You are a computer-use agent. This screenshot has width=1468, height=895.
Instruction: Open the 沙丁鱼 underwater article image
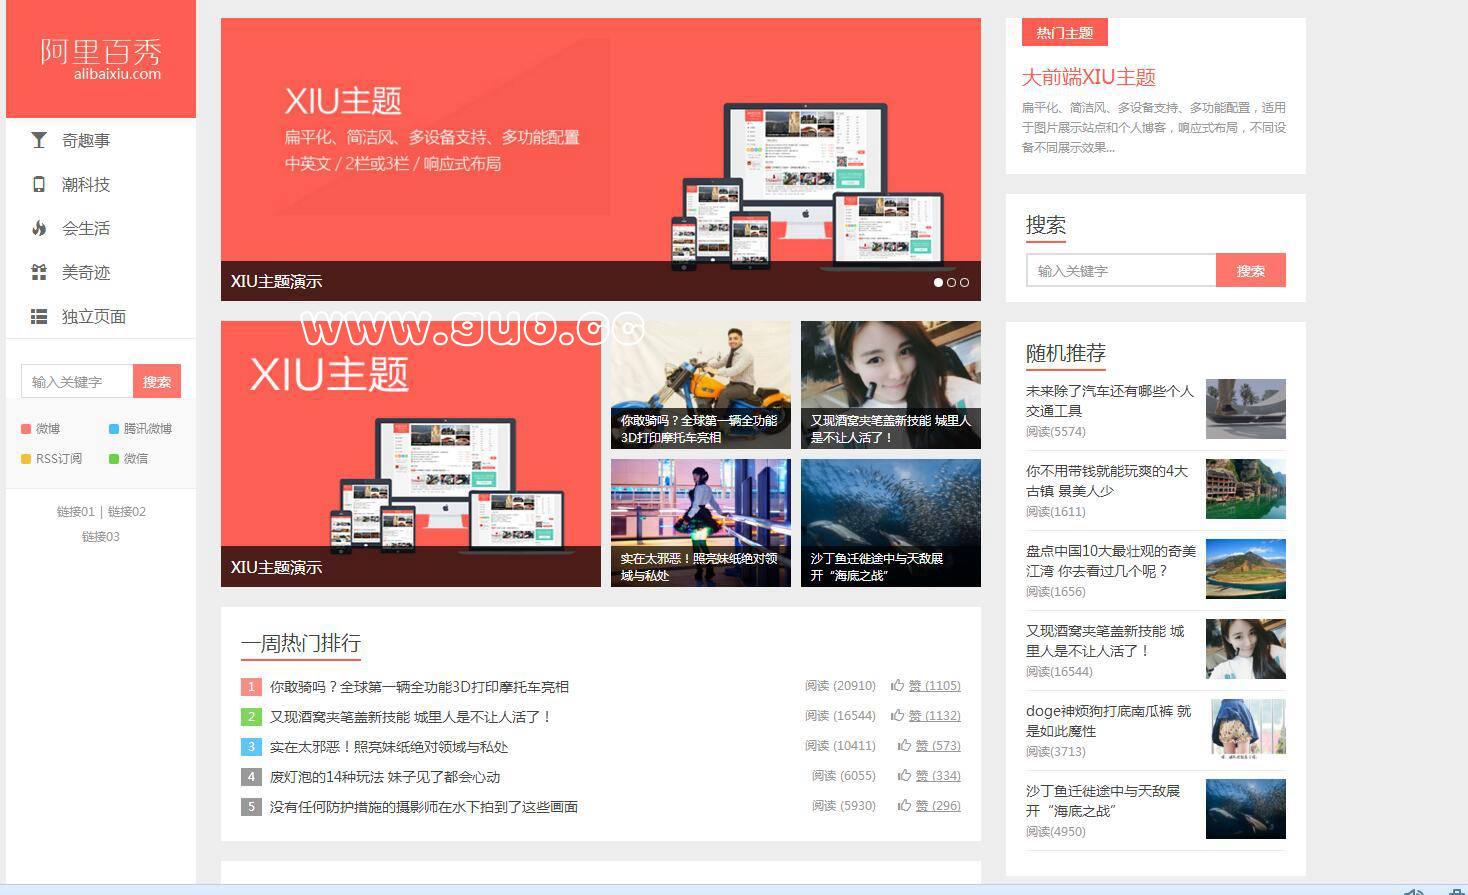tap(890, 522)
